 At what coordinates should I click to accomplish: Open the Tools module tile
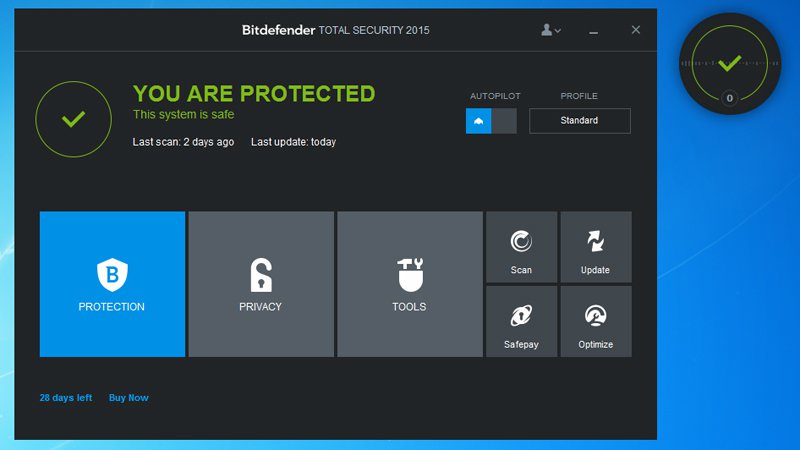(x=410, y=284)
